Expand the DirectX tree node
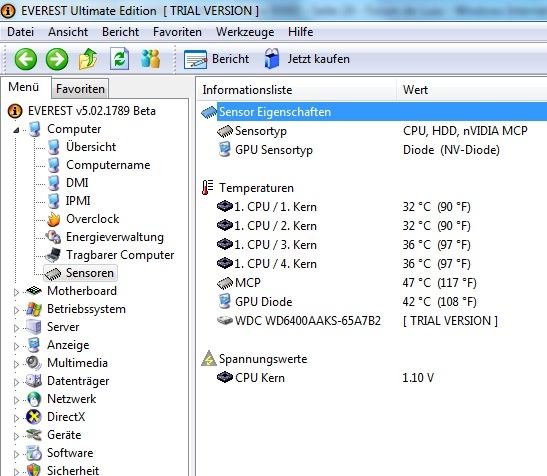Viewport: 547px width, 476px height. 16,418
